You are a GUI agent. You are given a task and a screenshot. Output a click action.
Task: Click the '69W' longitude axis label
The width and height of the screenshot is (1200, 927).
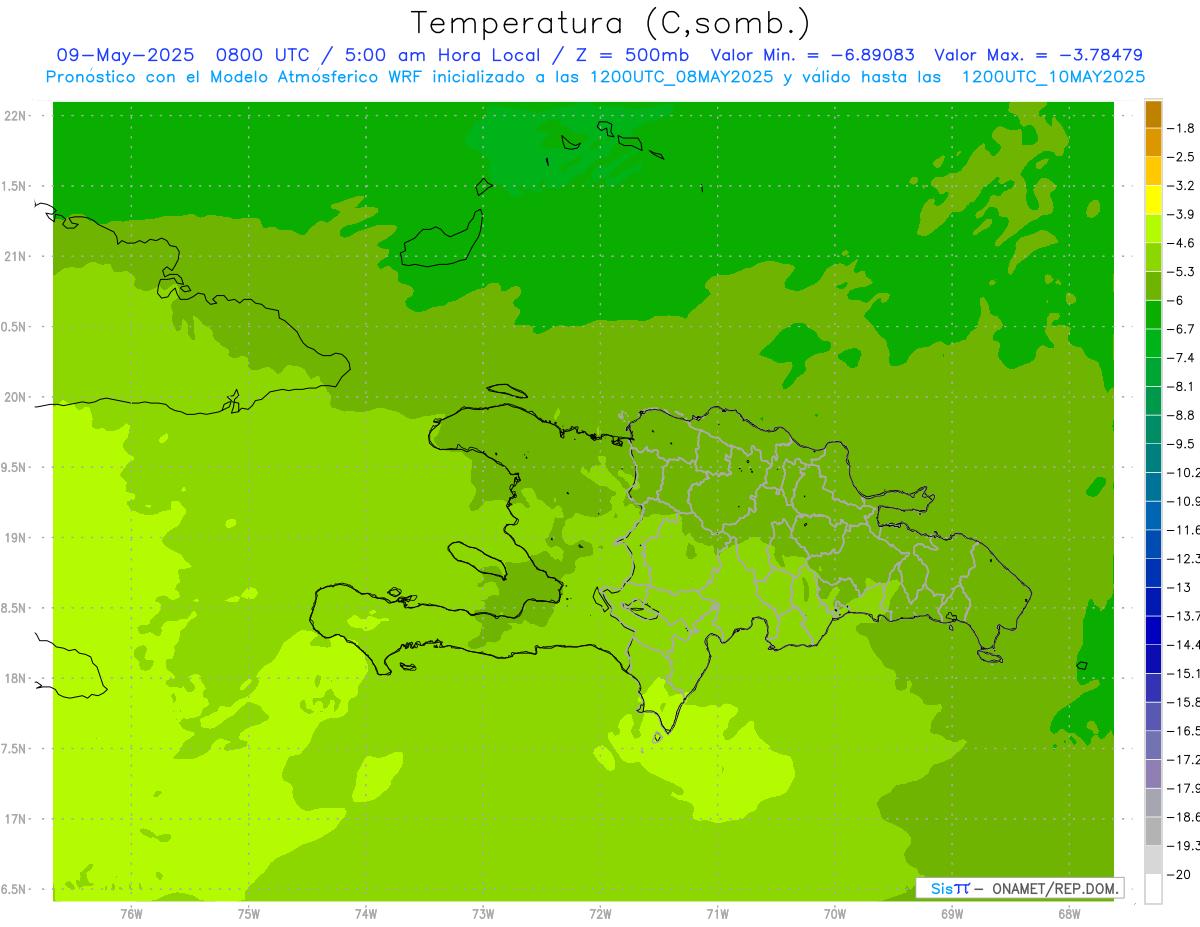point(952,914)
